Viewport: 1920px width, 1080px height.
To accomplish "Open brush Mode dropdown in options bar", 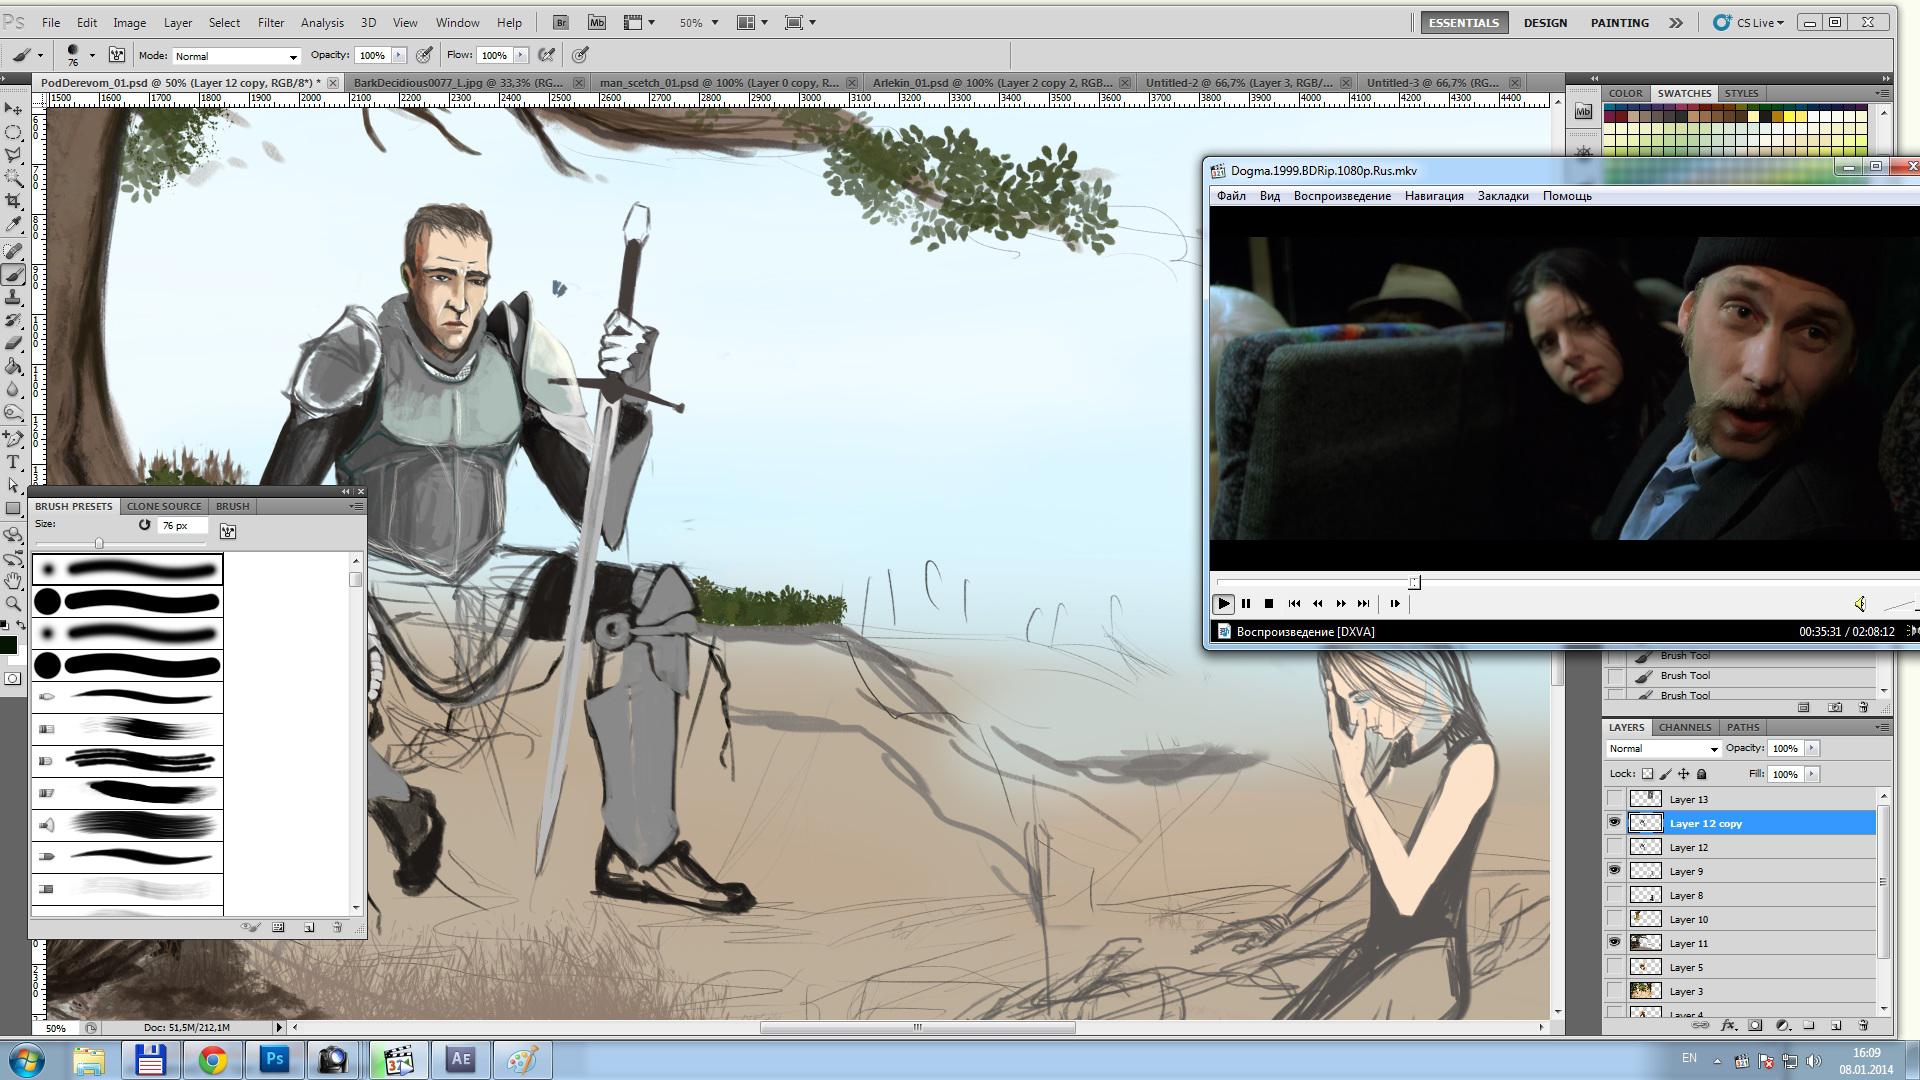I will coord(236,56).
